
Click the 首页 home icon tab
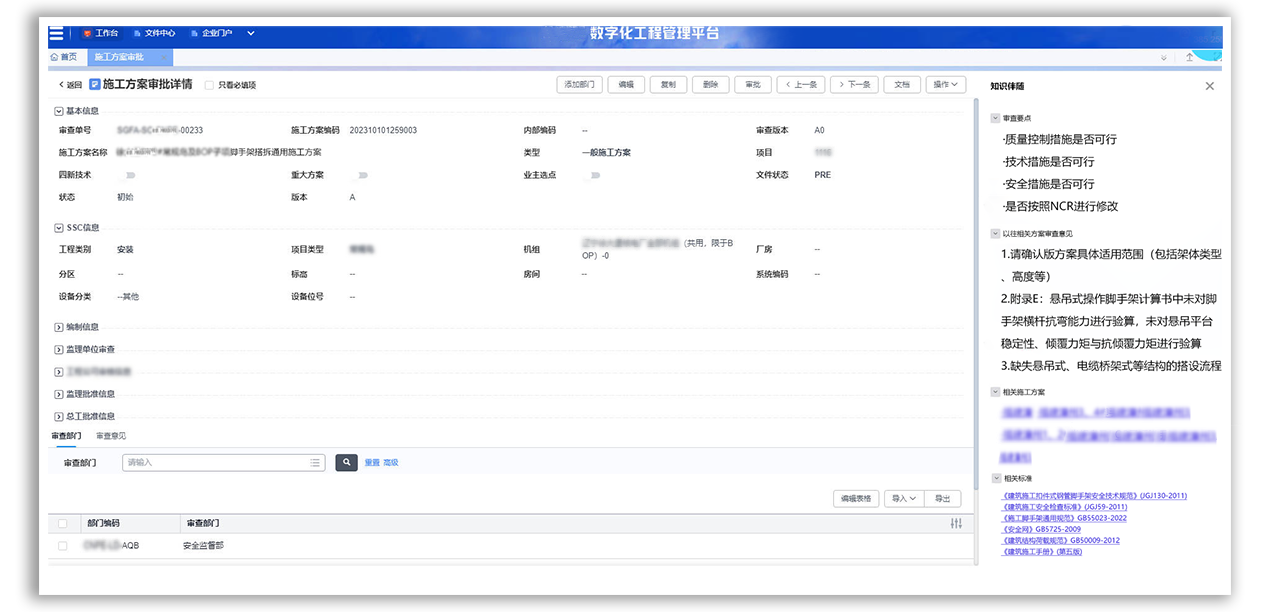click(62, 58)
